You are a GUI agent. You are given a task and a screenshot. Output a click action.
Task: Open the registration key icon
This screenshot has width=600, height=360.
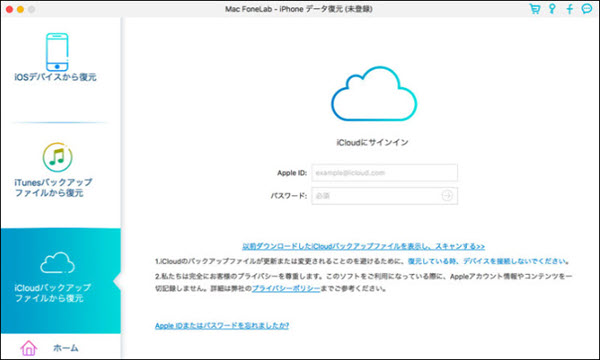(x=552, y=9)
